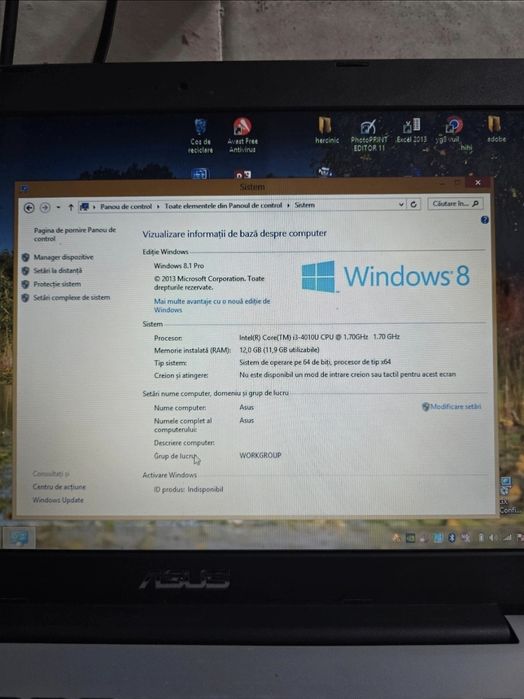Expand the address bar history dropdown

[x=401, y=205]
